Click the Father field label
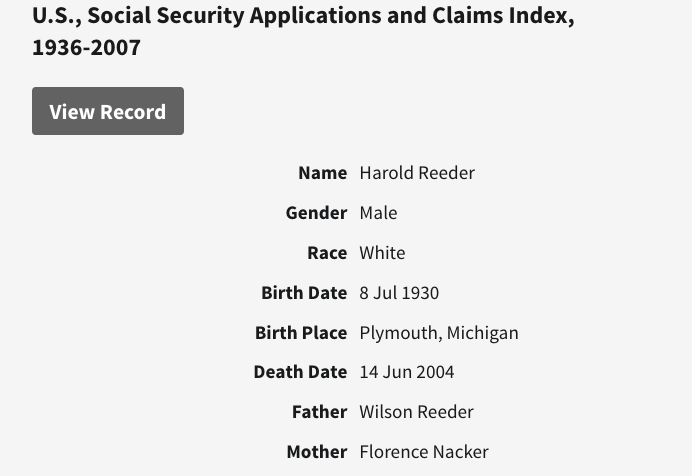The image size is (692, 476). coord(319,412)
